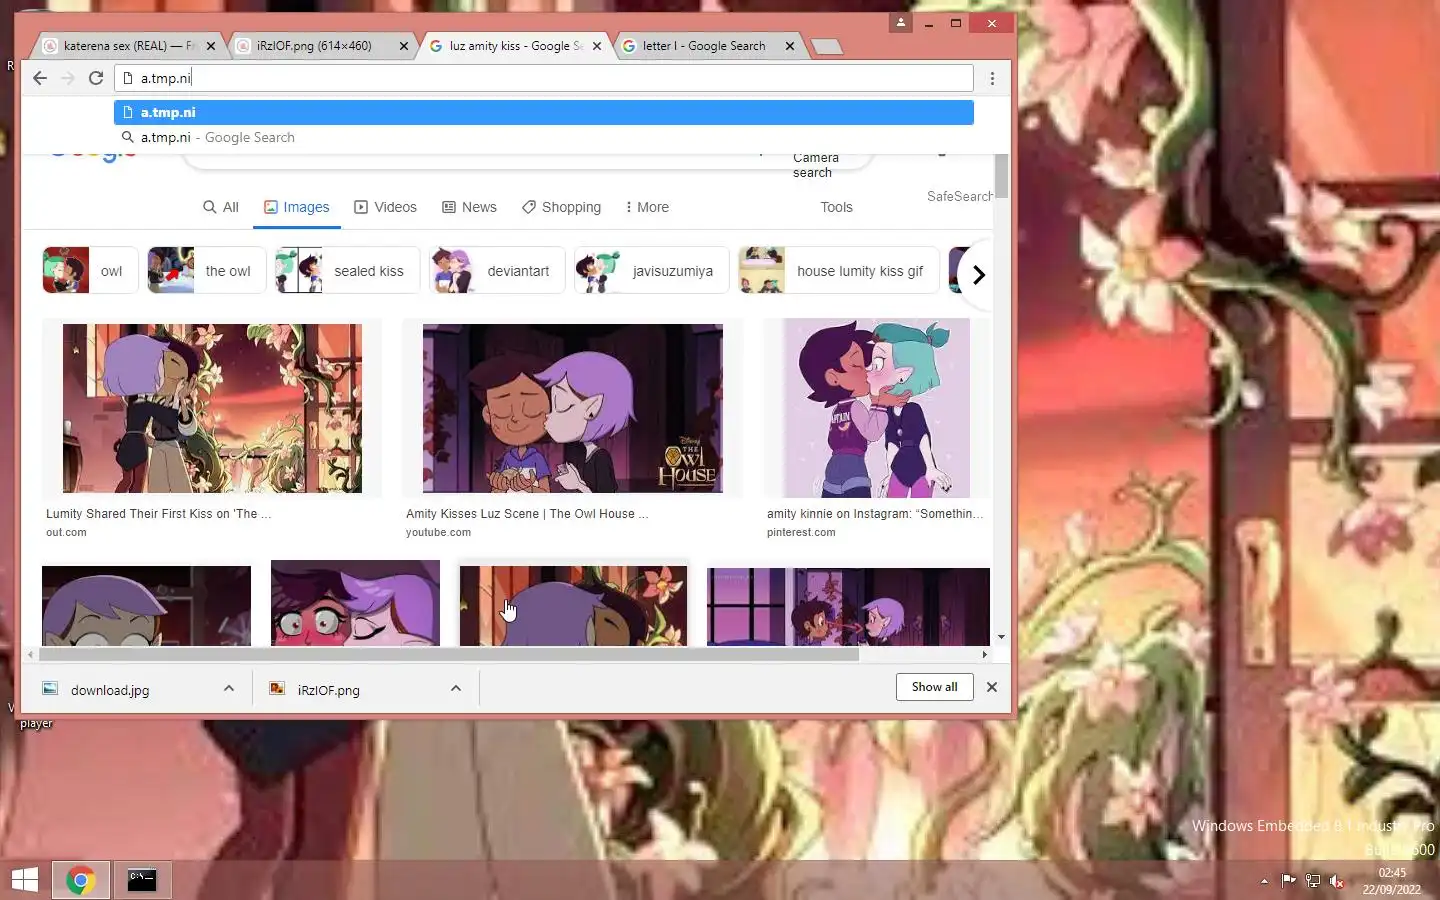Click 'Amity Kisses Luz Scene' title
Viewport: 1440px width, 900px height.
coord(526,514)
